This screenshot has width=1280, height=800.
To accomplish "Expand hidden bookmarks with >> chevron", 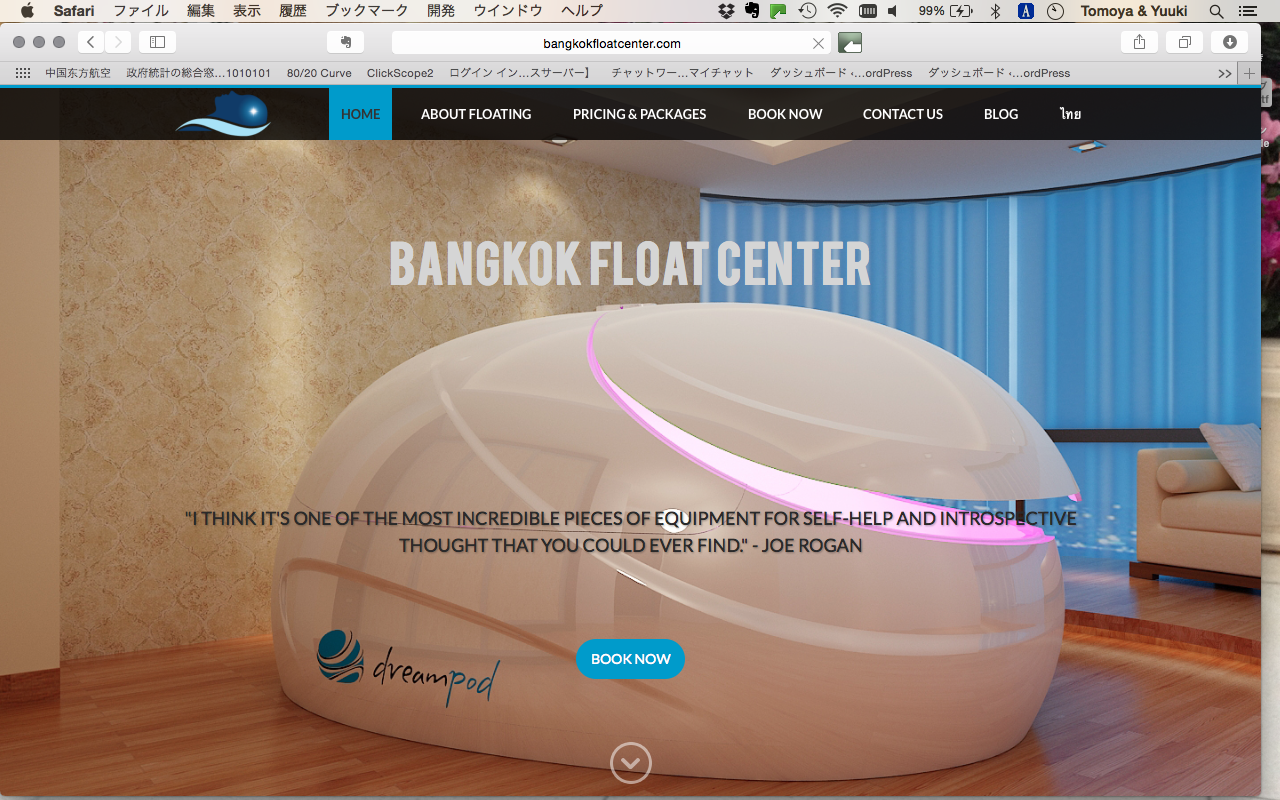I will [x=1224, y=73].
